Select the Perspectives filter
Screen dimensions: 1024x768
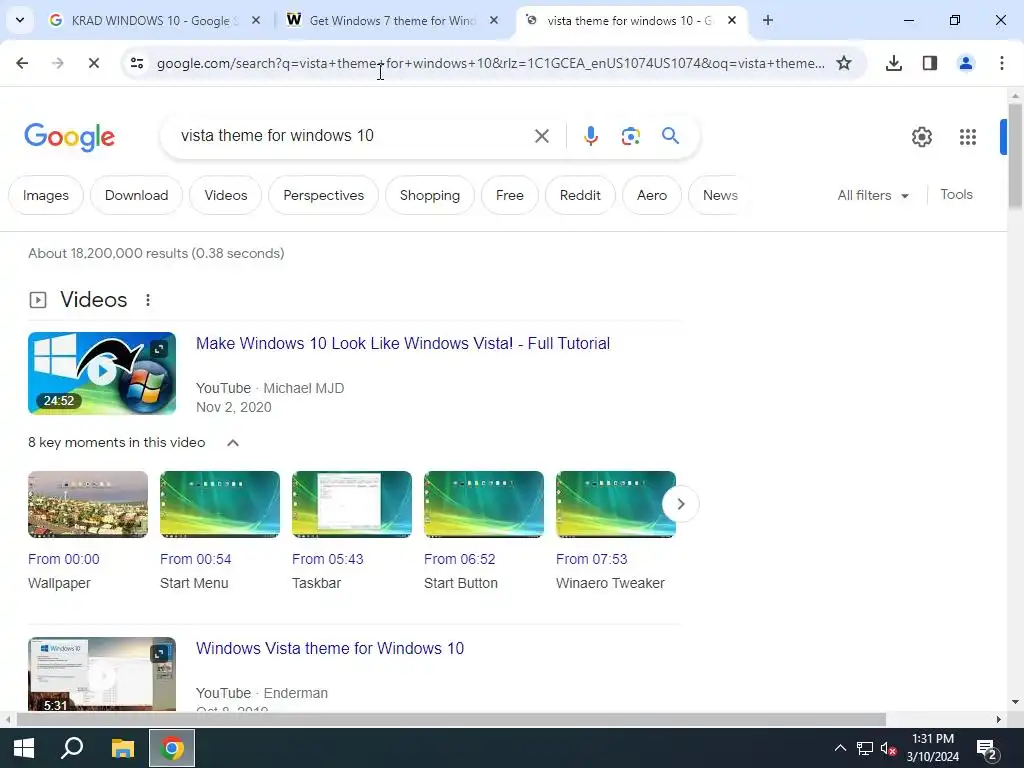[323, 195]
